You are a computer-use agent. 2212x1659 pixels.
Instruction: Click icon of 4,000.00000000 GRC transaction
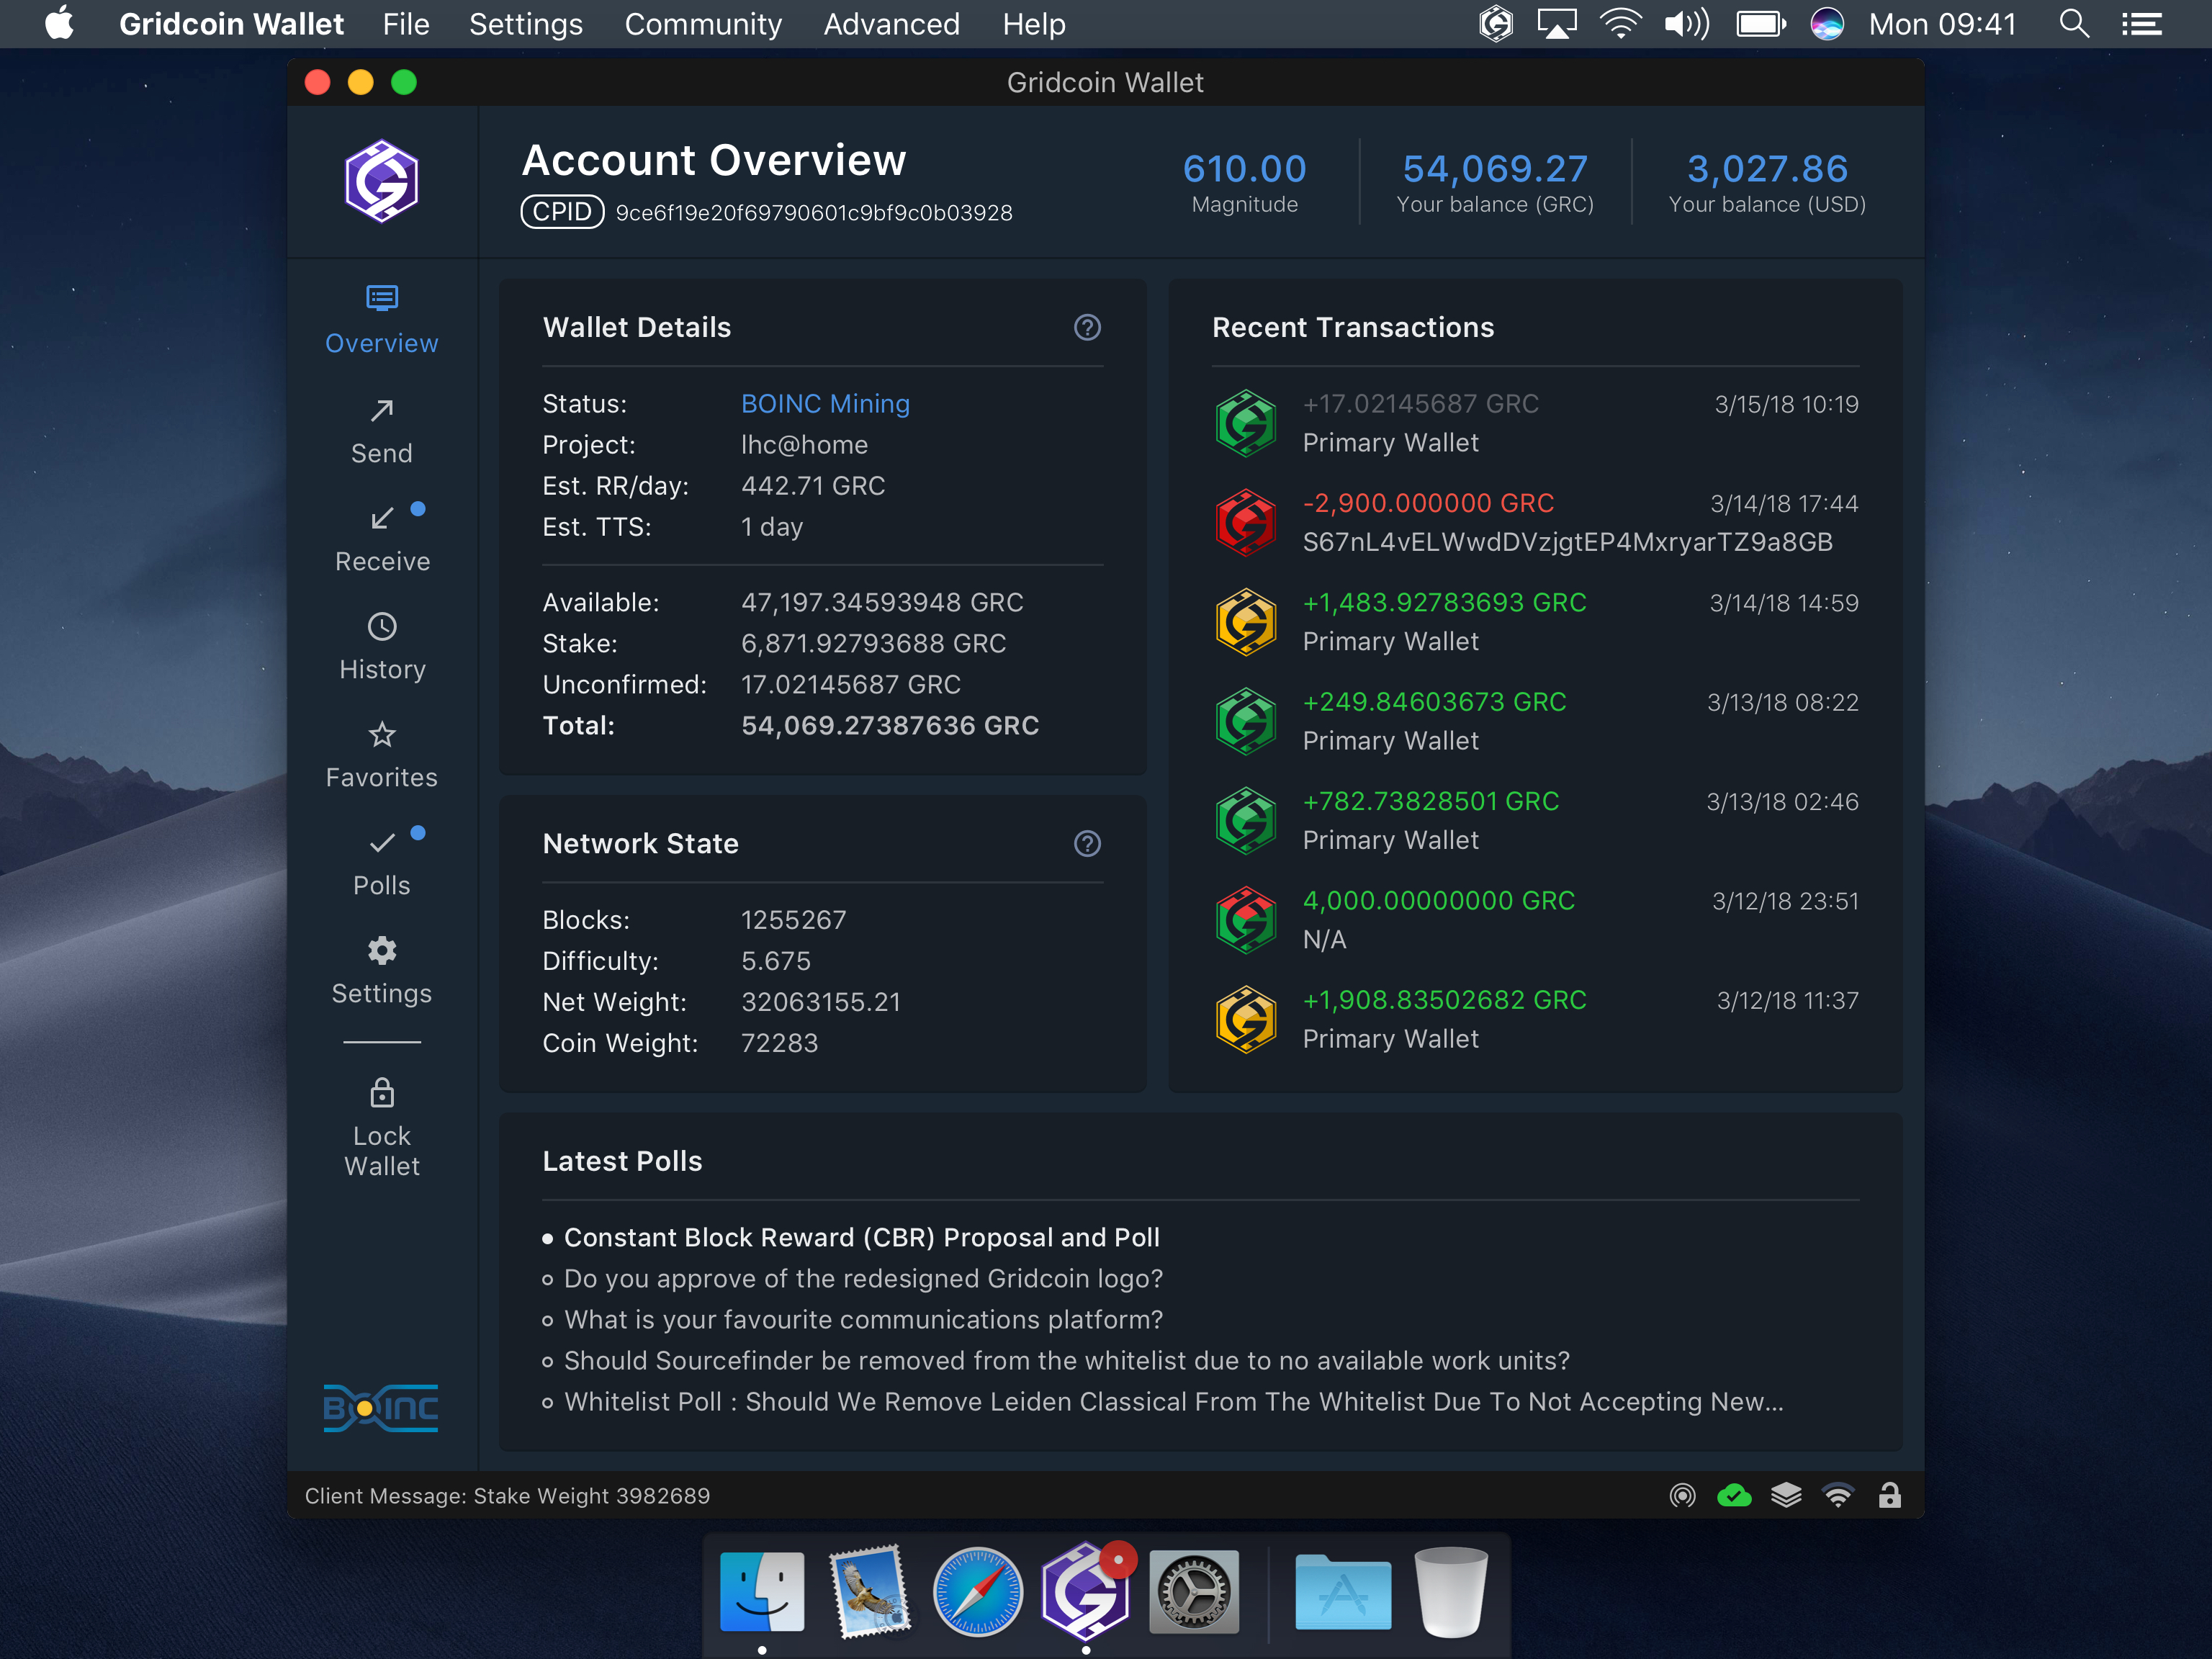(x=1245, y=920)
